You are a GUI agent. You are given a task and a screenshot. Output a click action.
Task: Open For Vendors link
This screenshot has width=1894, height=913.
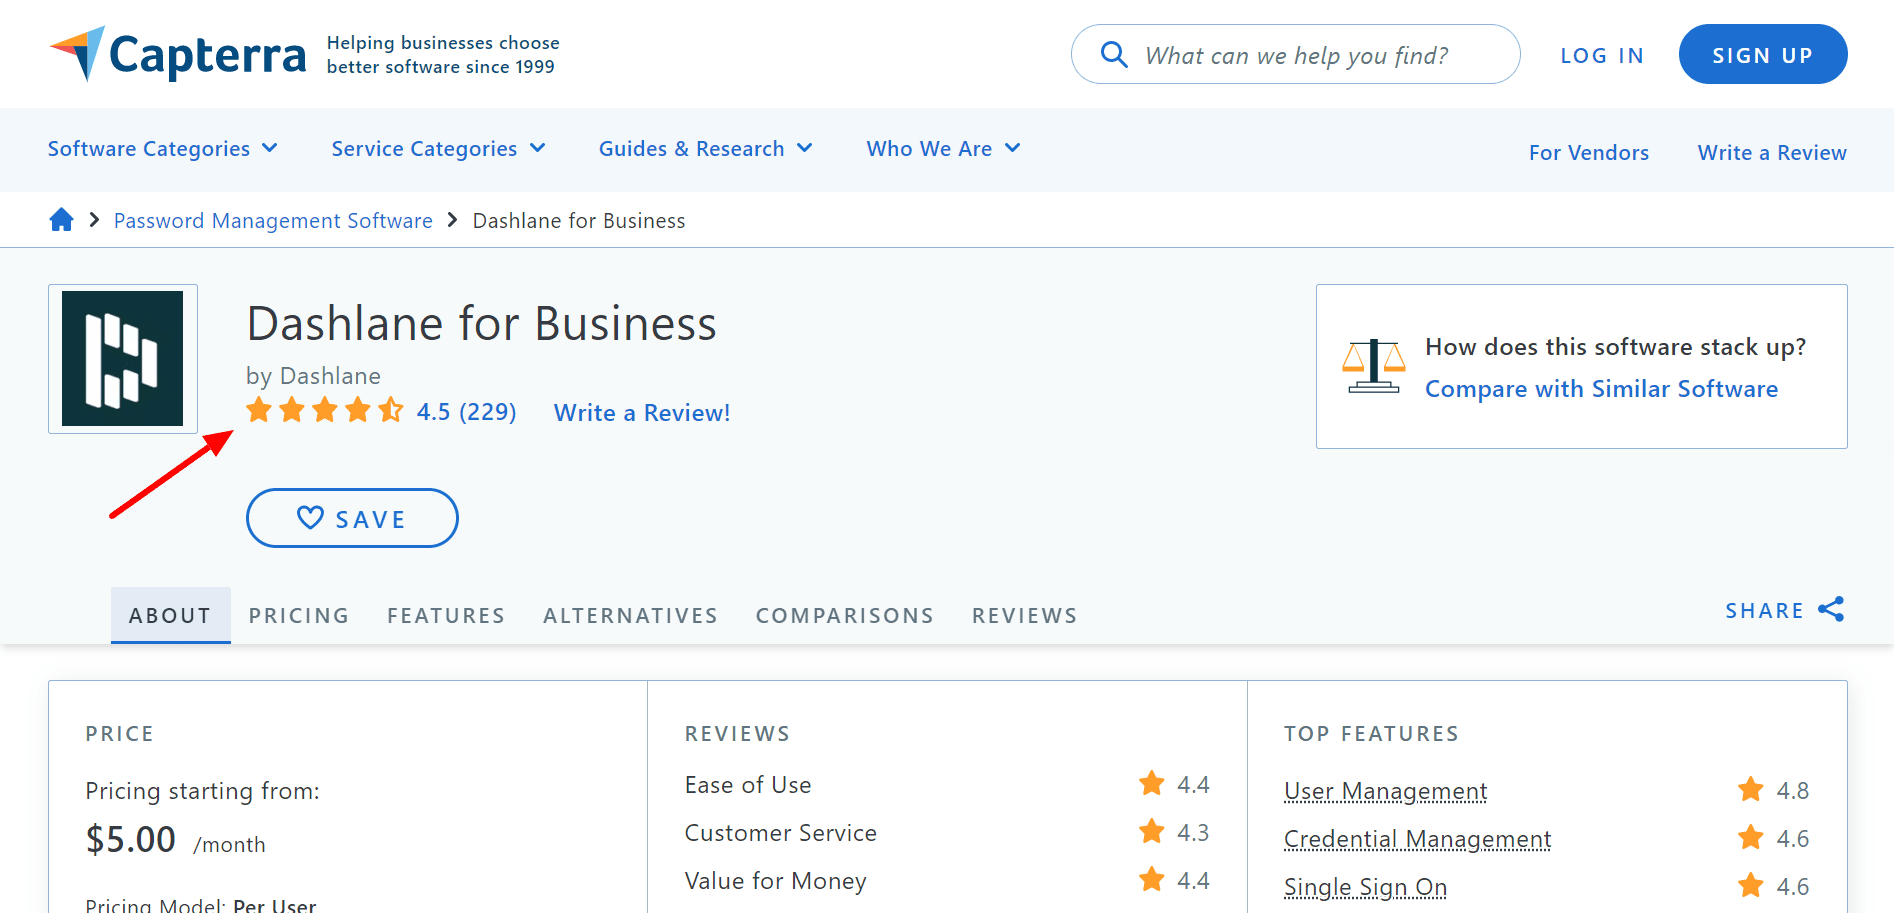1589,152
